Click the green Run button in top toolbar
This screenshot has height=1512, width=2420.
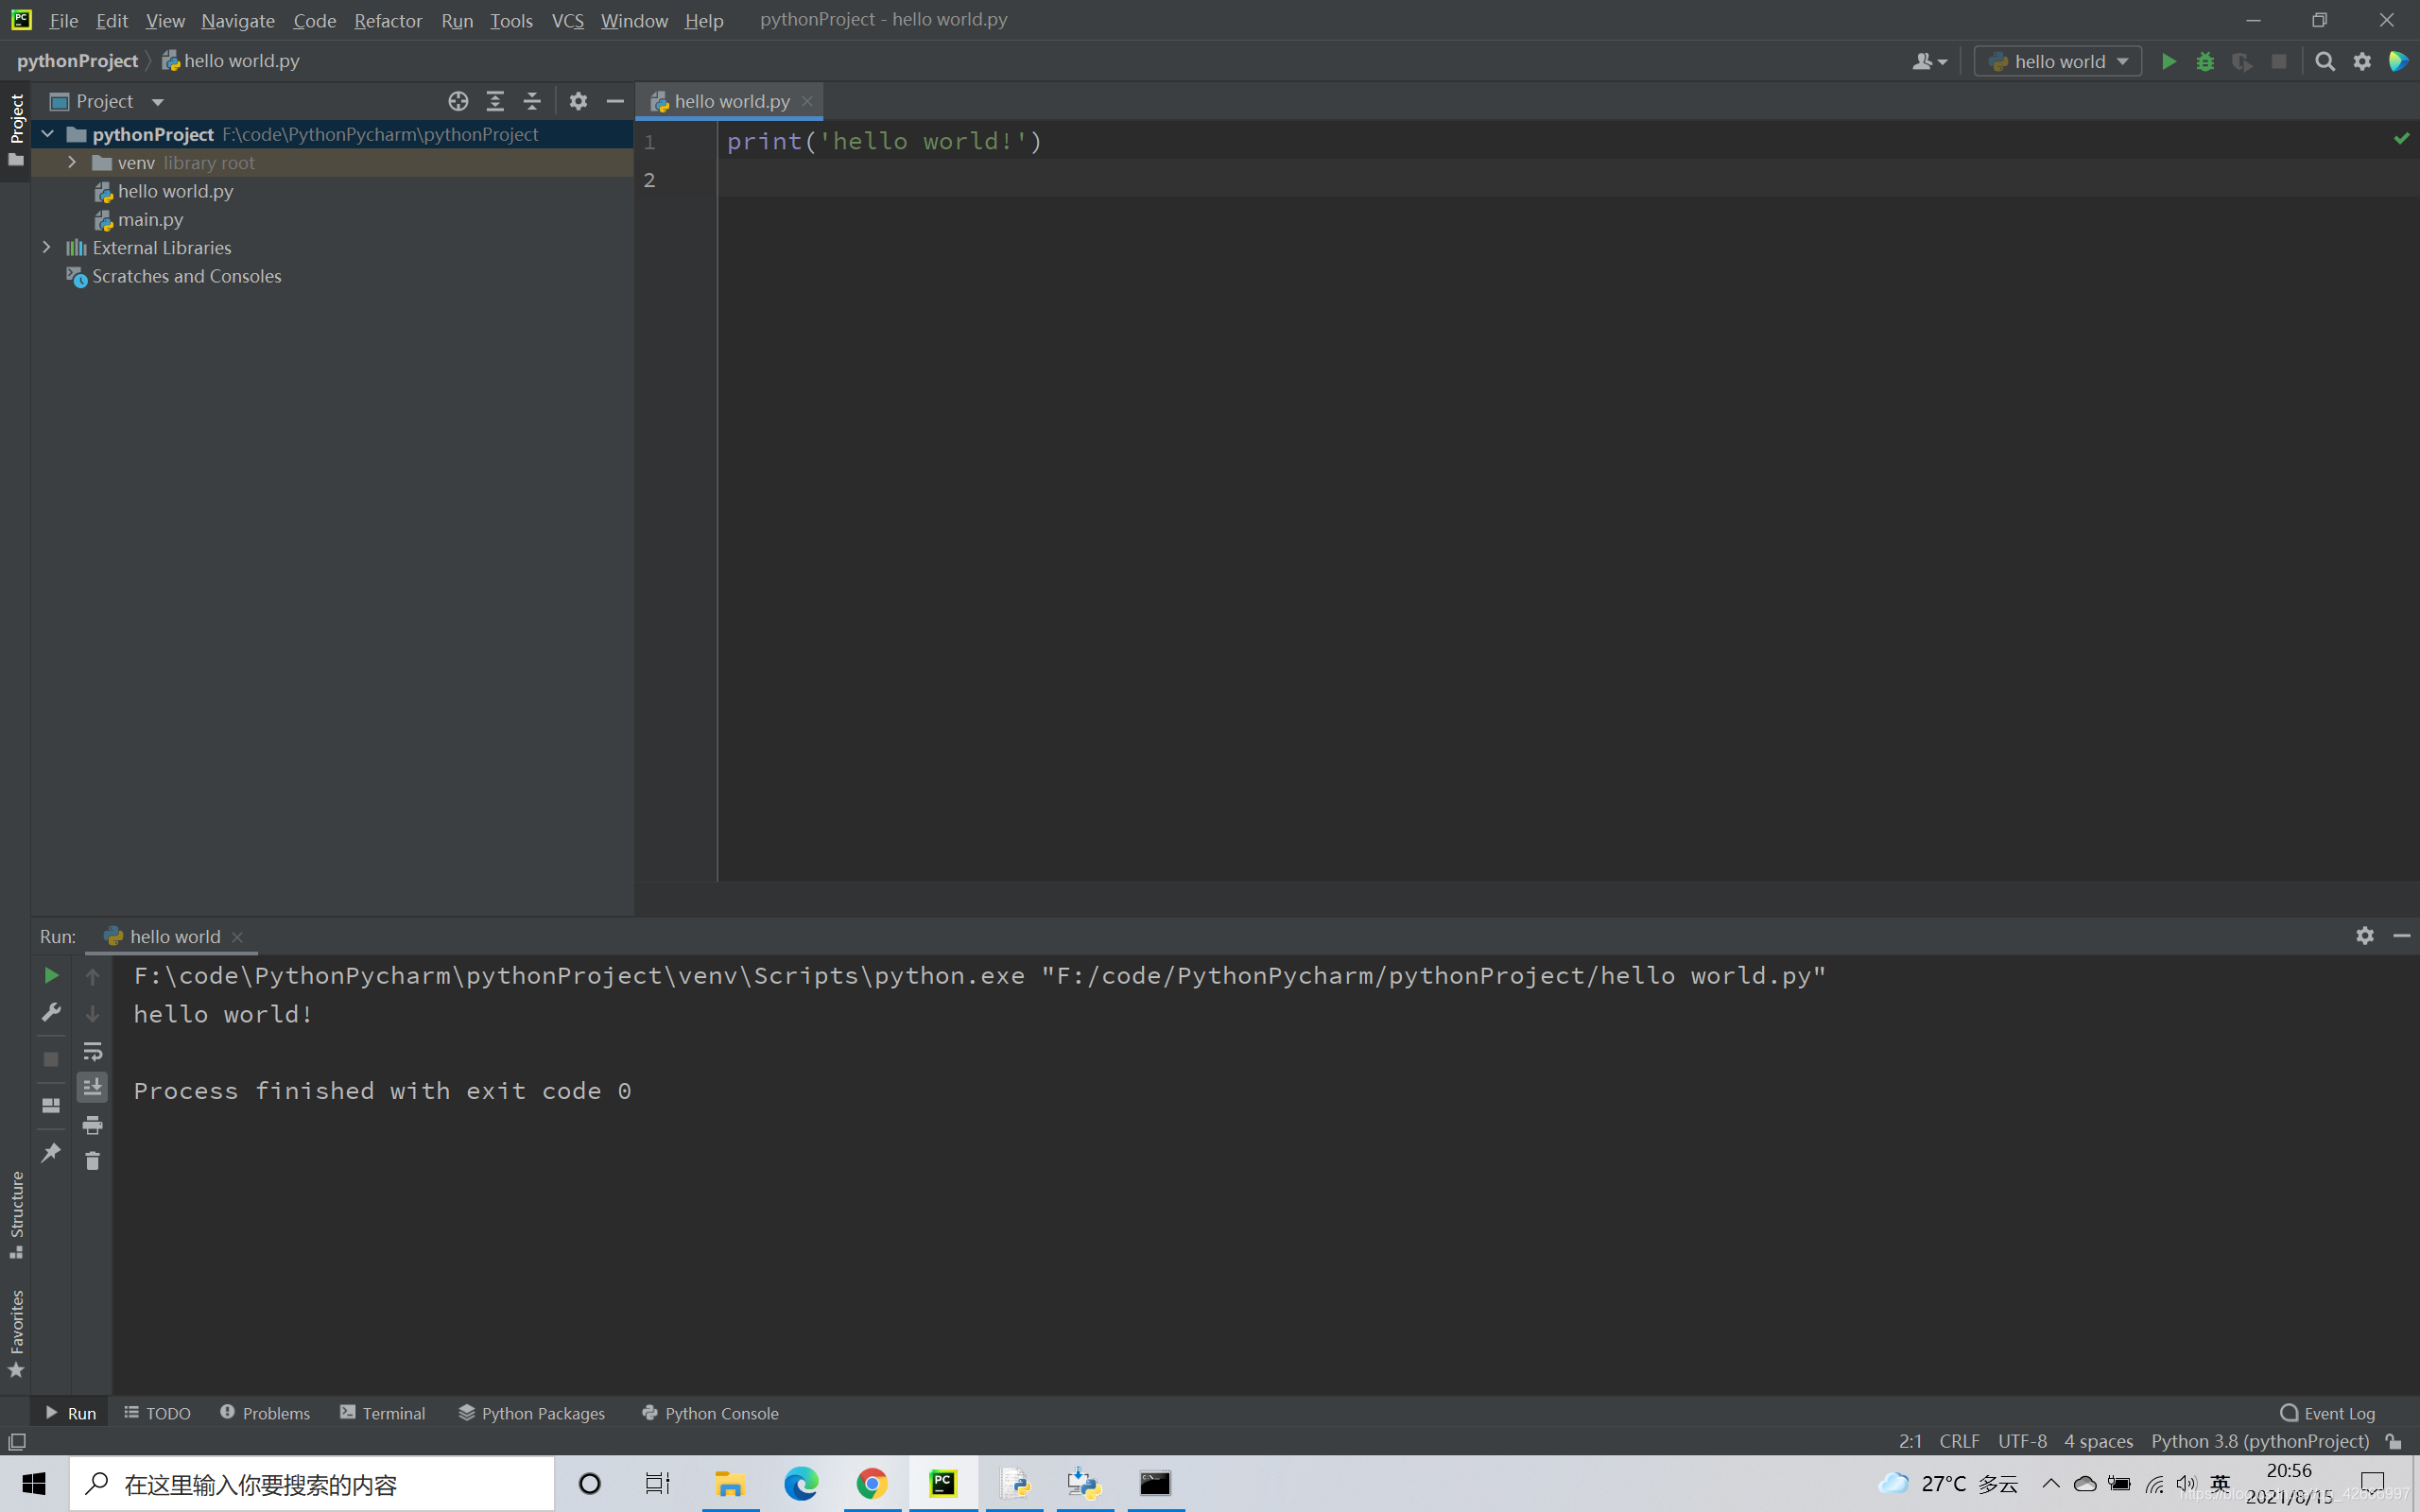[2168, 62]
